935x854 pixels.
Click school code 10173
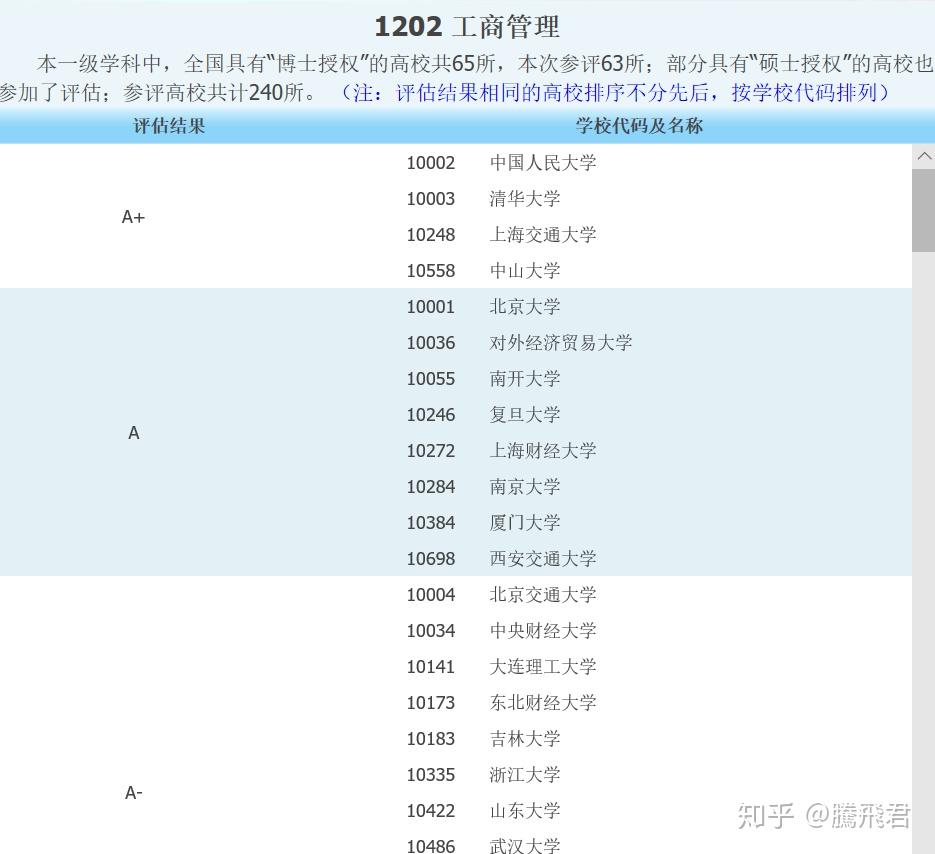pyautogui.click(x=431, y=703)
